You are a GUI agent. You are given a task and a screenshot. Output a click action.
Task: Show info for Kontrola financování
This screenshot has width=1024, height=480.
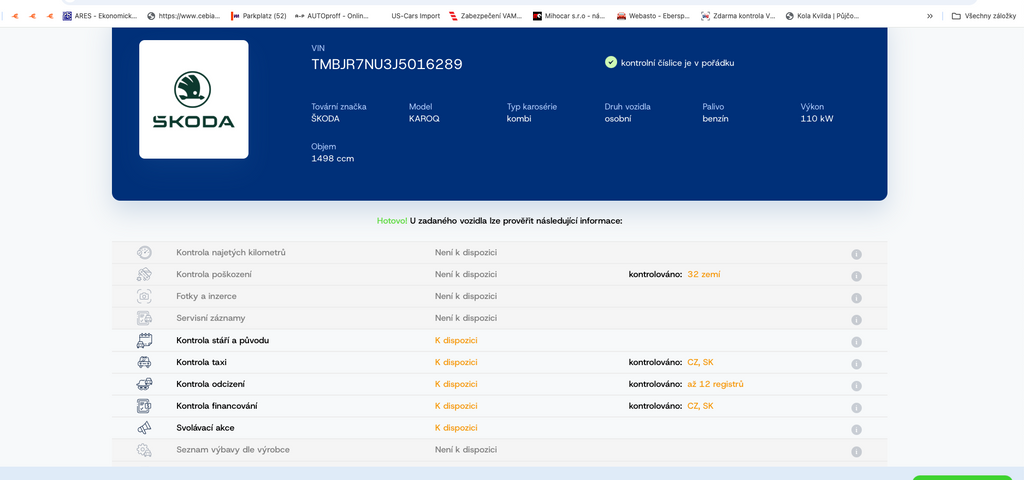[x=856, y=408]
